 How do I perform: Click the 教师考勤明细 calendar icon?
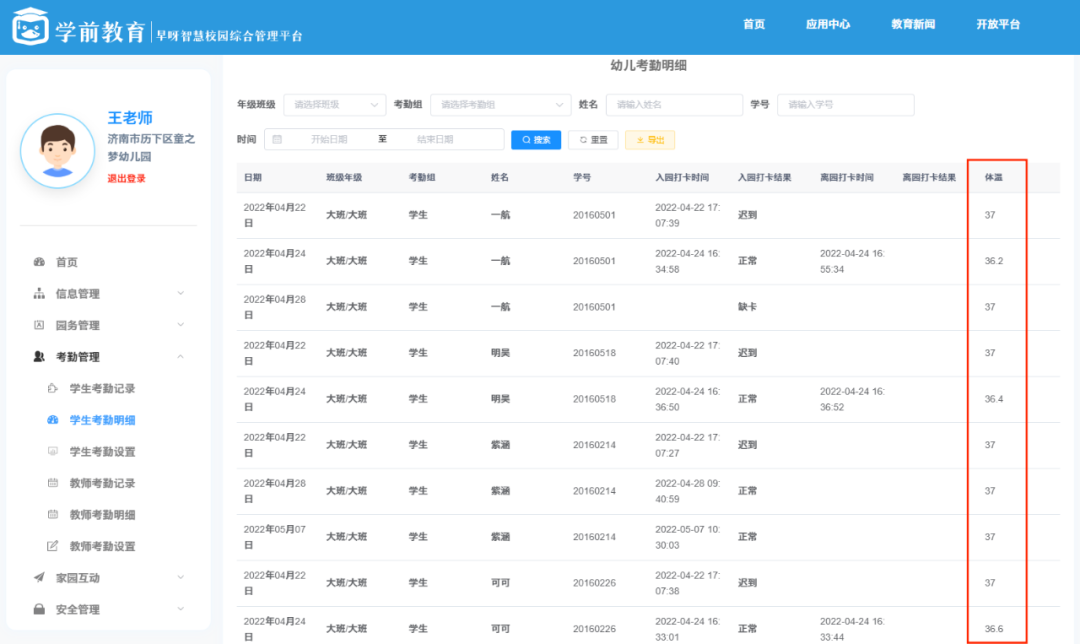tap(52, 515)
